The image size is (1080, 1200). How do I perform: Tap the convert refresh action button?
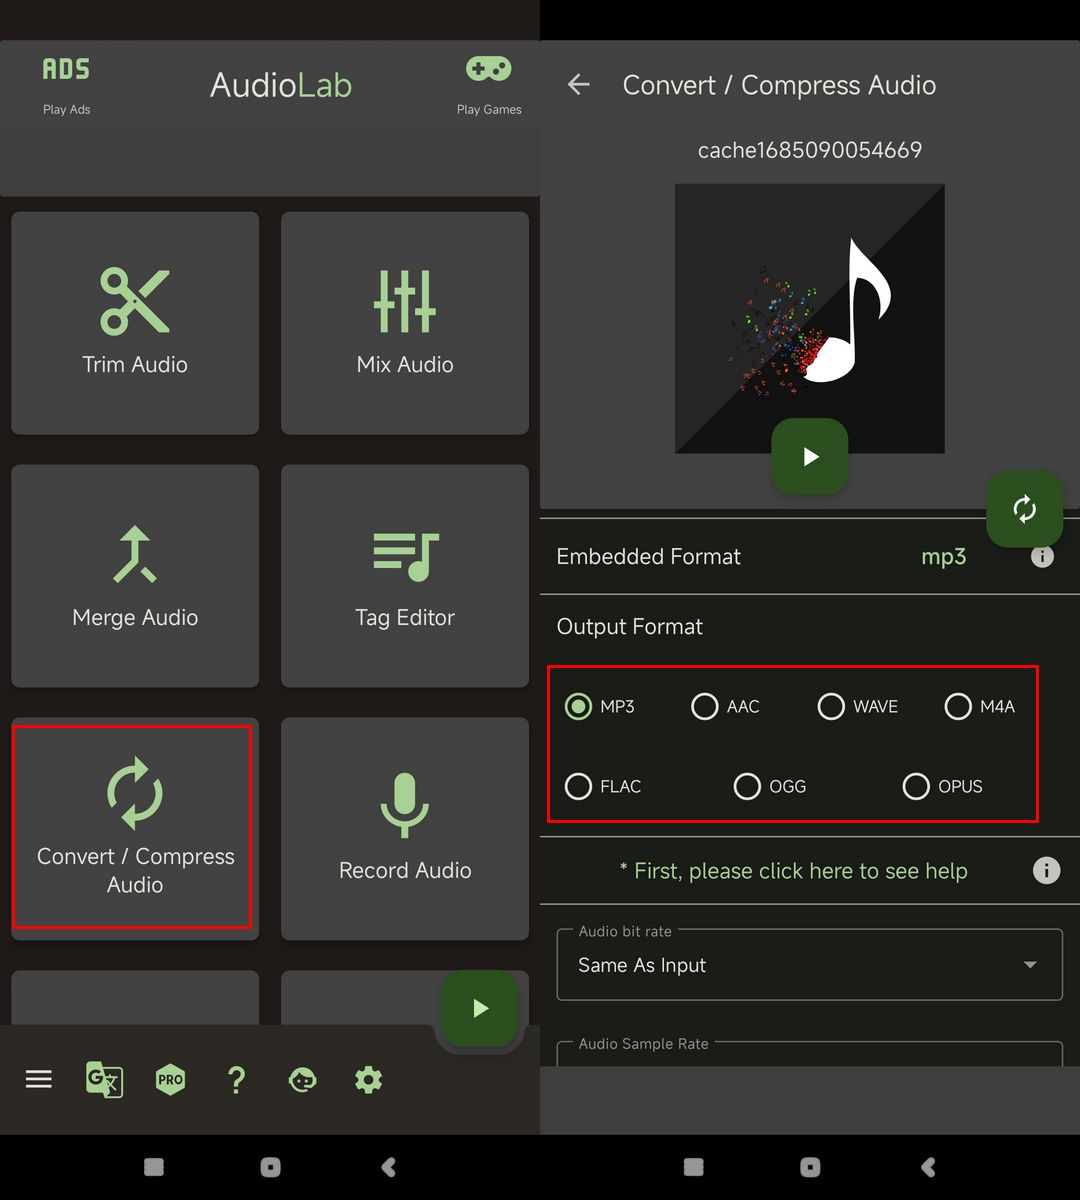[x=1024, y=509]
